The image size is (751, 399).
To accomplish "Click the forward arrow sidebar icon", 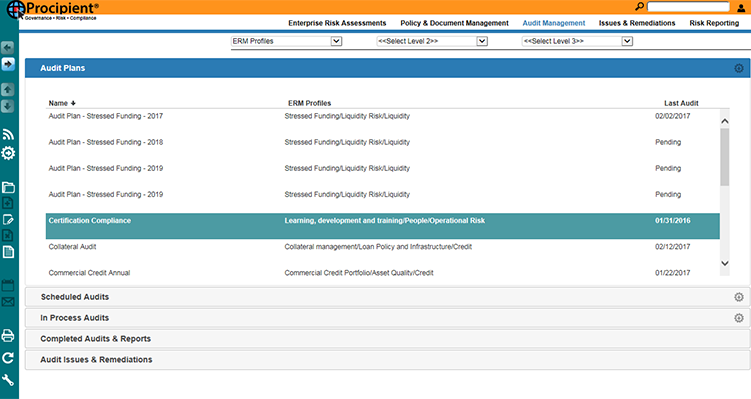I will pyautogui.click(x=8, y=64).
